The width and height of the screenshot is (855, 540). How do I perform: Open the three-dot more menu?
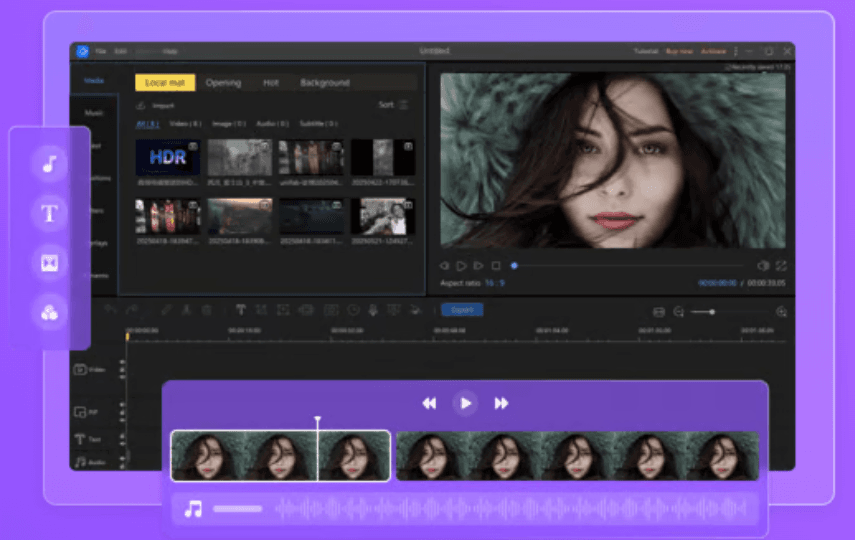click(736, 51)
